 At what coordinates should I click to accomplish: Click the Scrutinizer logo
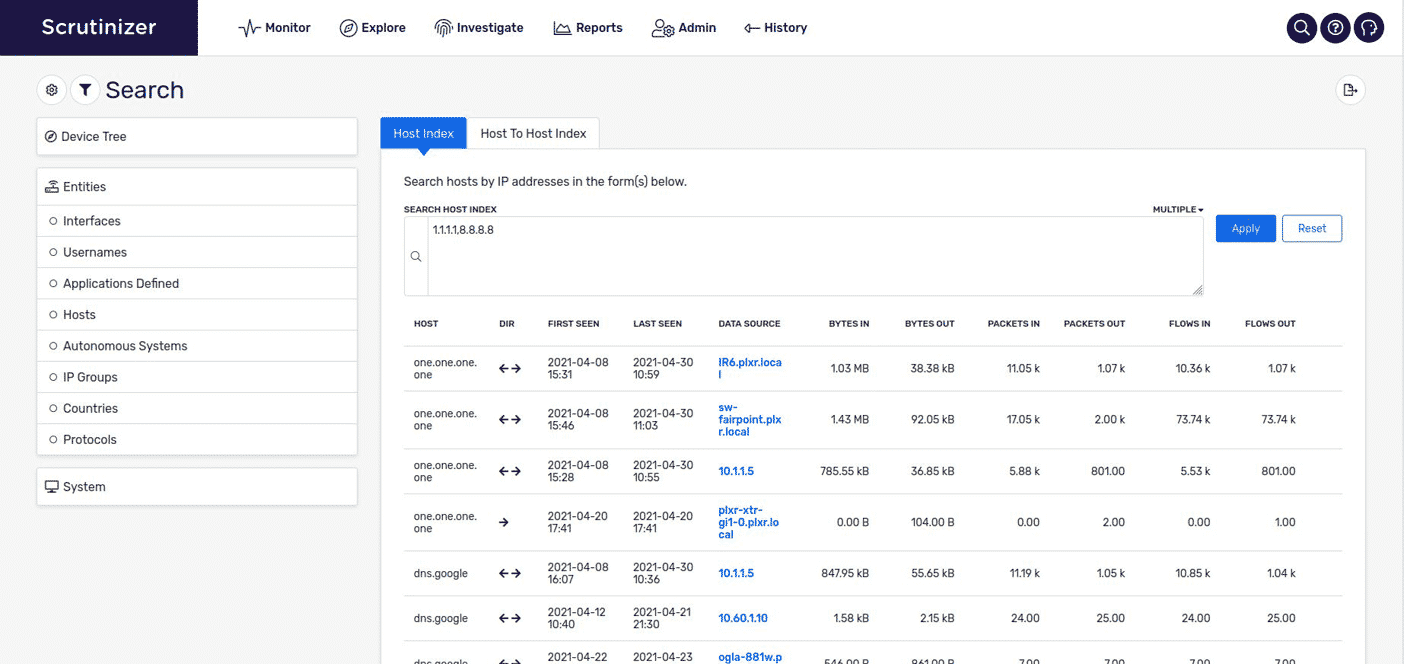click(x=99, y=27)
